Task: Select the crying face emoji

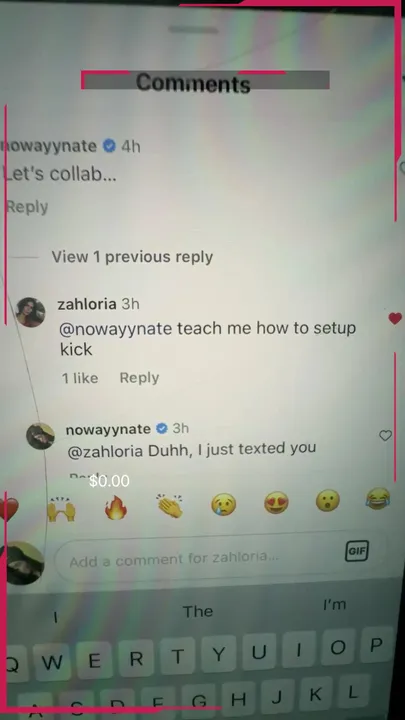Action: pos(224,504)
